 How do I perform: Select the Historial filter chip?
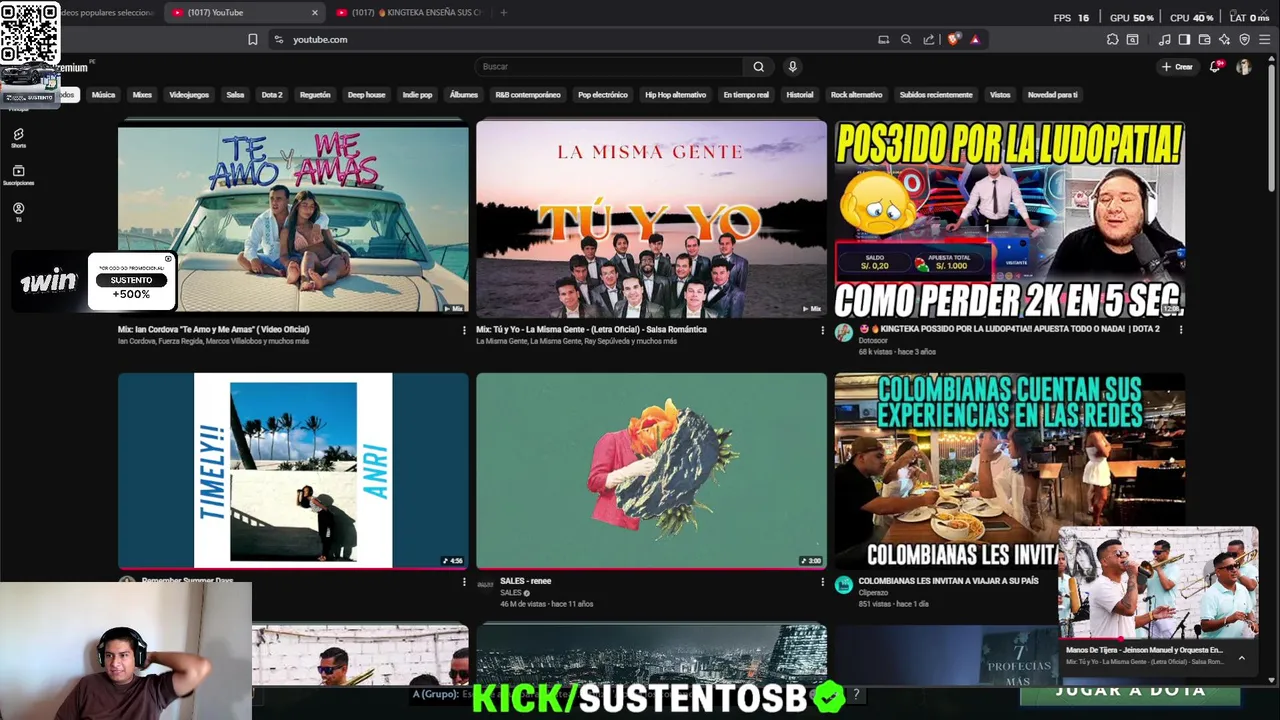pyautogui.click(x=800, y=95)
